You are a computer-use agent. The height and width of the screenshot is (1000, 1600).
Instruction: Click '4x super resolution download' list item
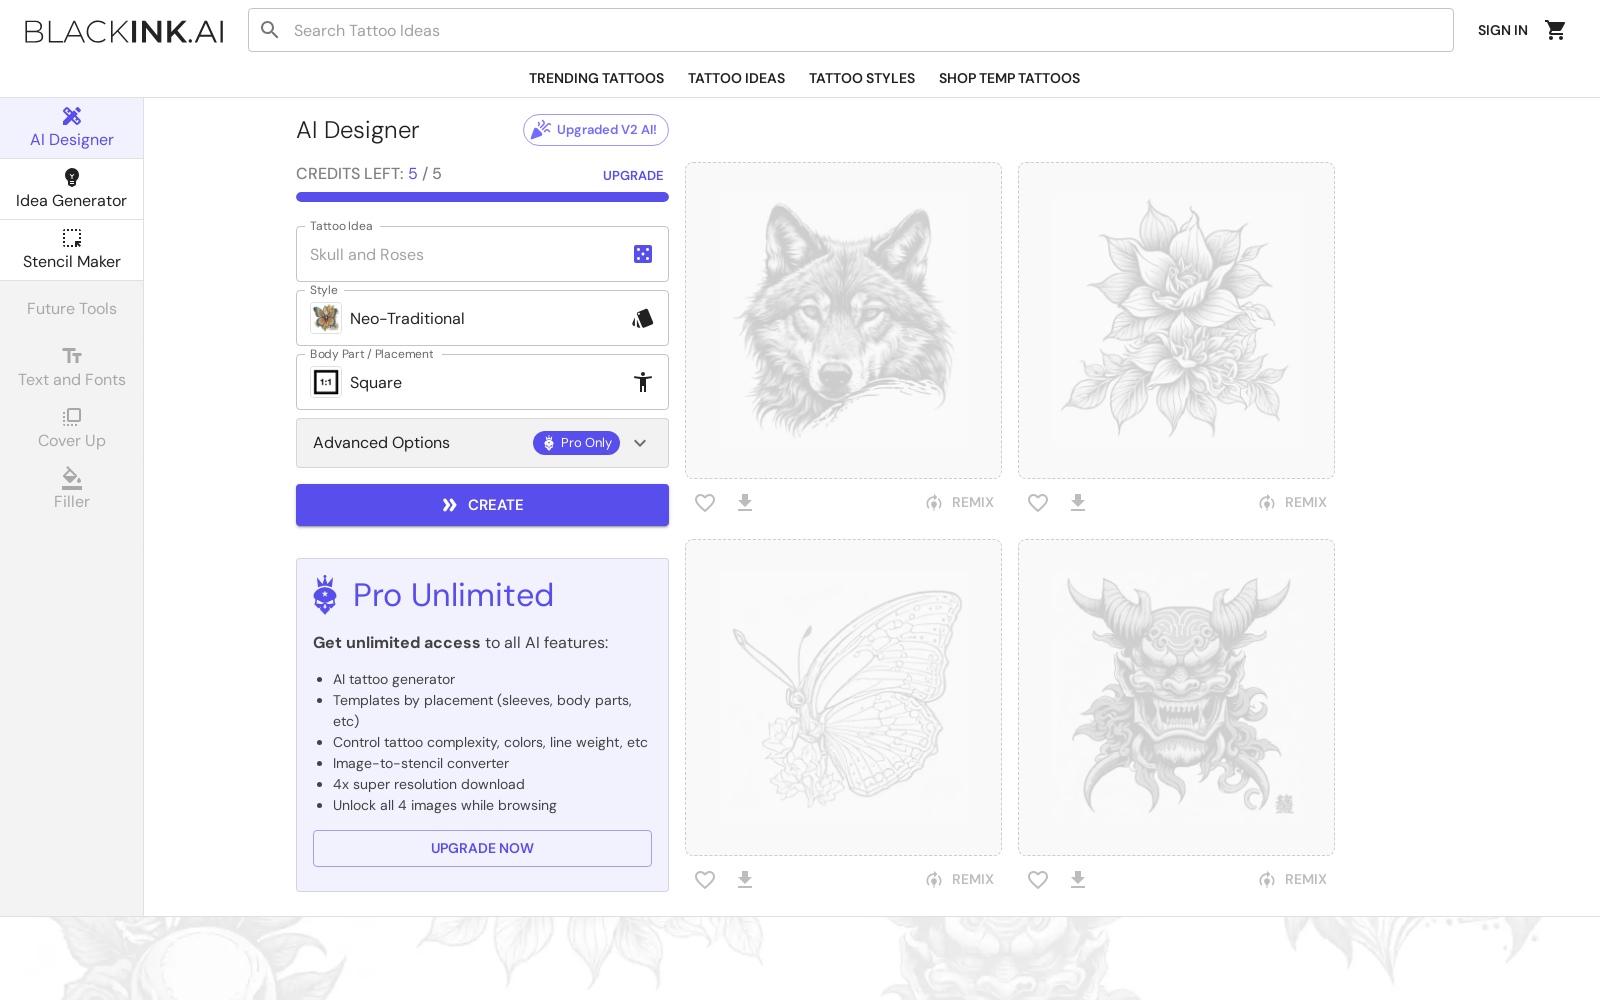(x=429, y=784)
